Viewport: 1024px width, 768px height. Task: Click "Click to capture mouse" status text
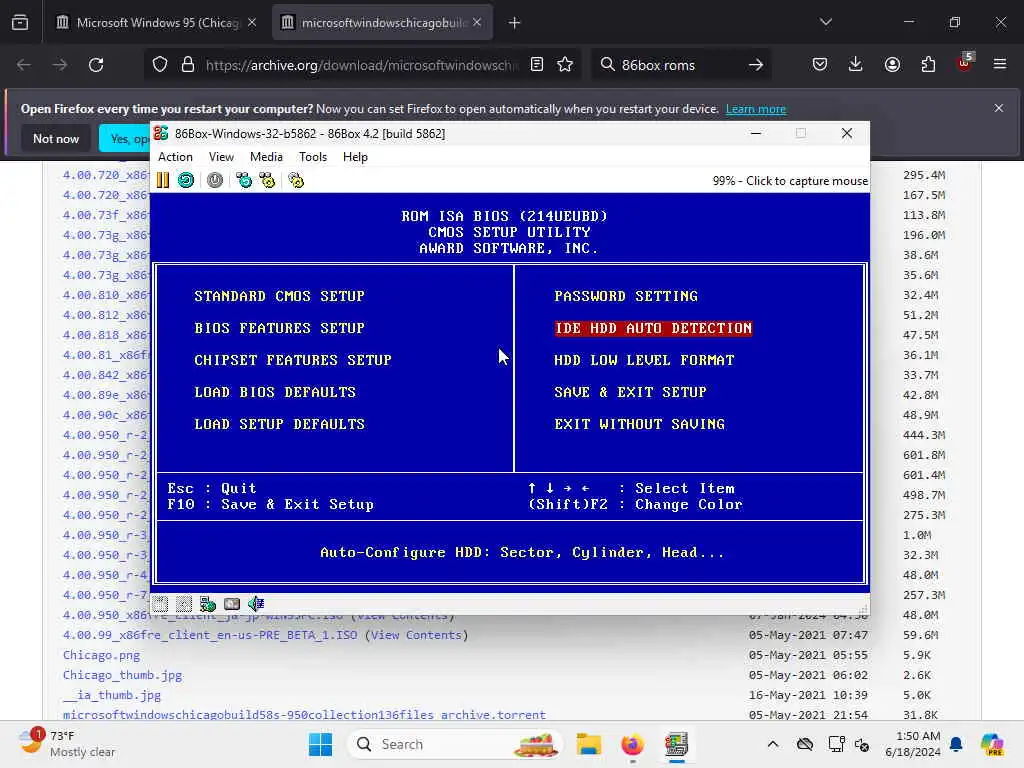807,181
